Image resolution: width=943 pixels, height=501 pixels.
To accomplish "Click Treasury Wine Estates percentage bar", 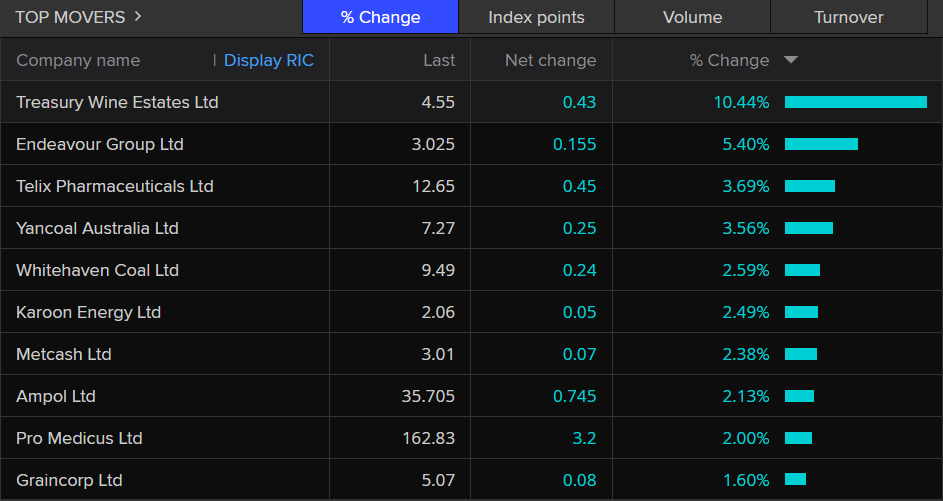I will coord(856,102).
